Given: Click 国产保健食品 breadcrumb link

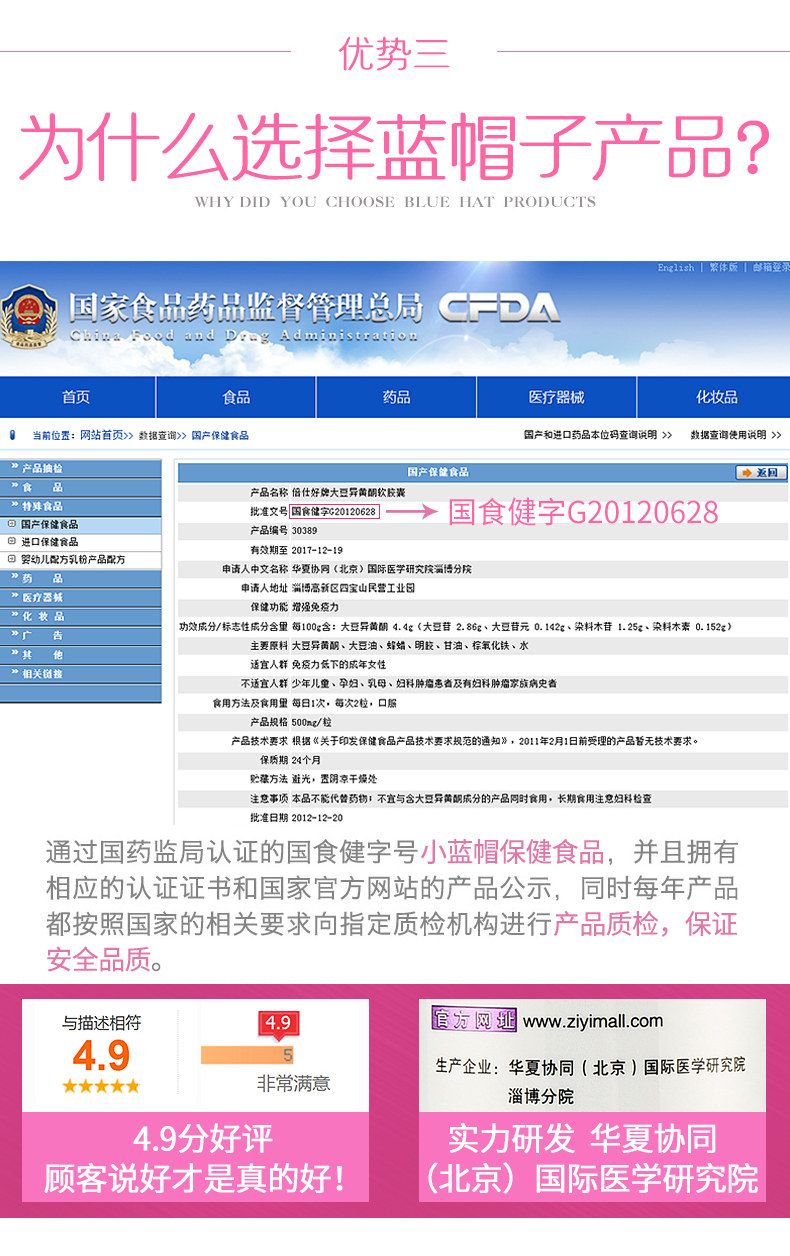Looking at the screenshot, I should [220, 435].
